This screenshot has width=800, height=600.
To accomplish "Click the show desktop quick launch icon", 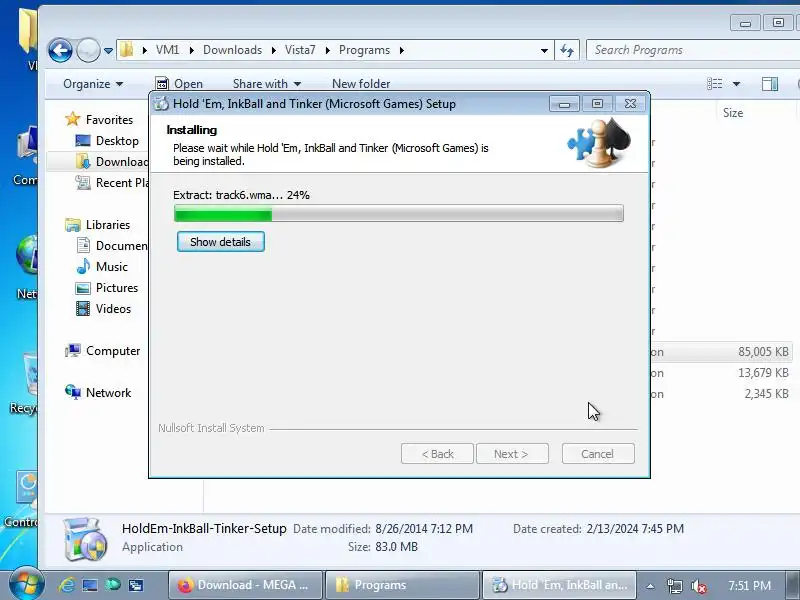I will click(x=90, y=585).
